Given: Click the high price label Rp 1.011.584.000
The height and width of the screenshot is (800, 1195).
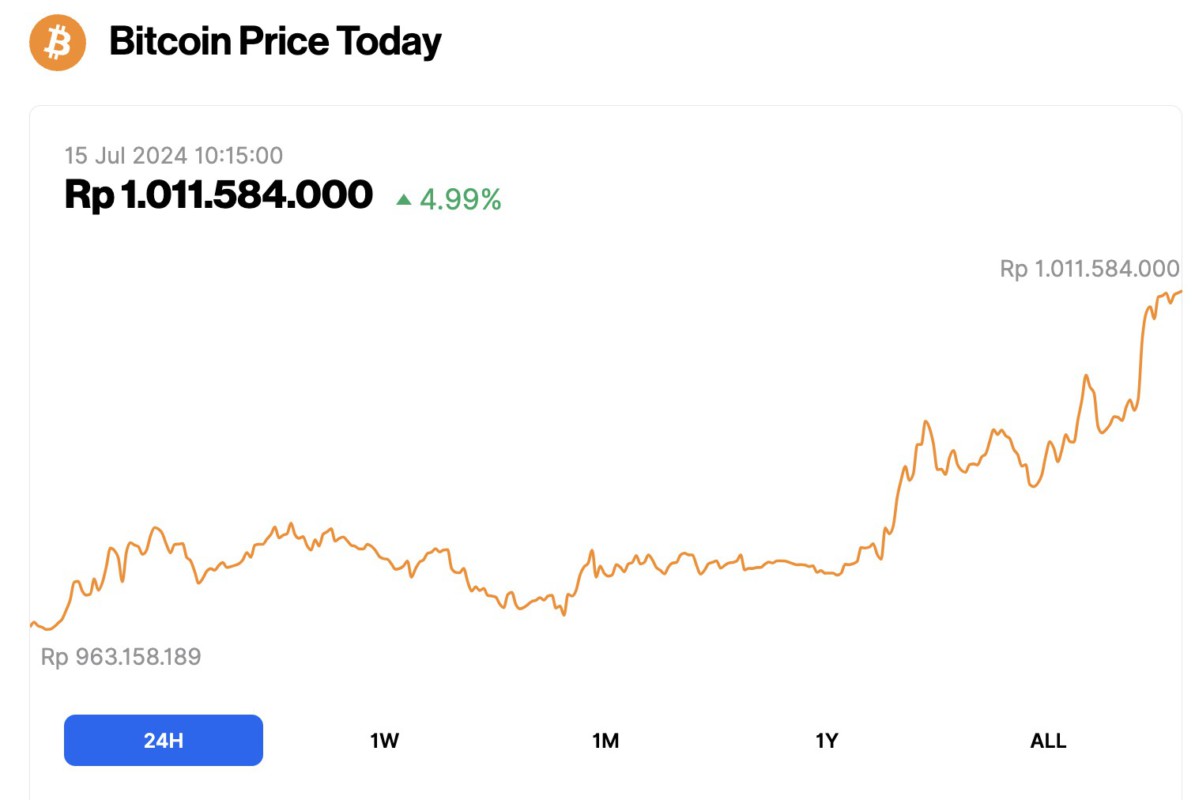Looking at the screenshot, I should pyautogui.click(x=1089, y=268).
